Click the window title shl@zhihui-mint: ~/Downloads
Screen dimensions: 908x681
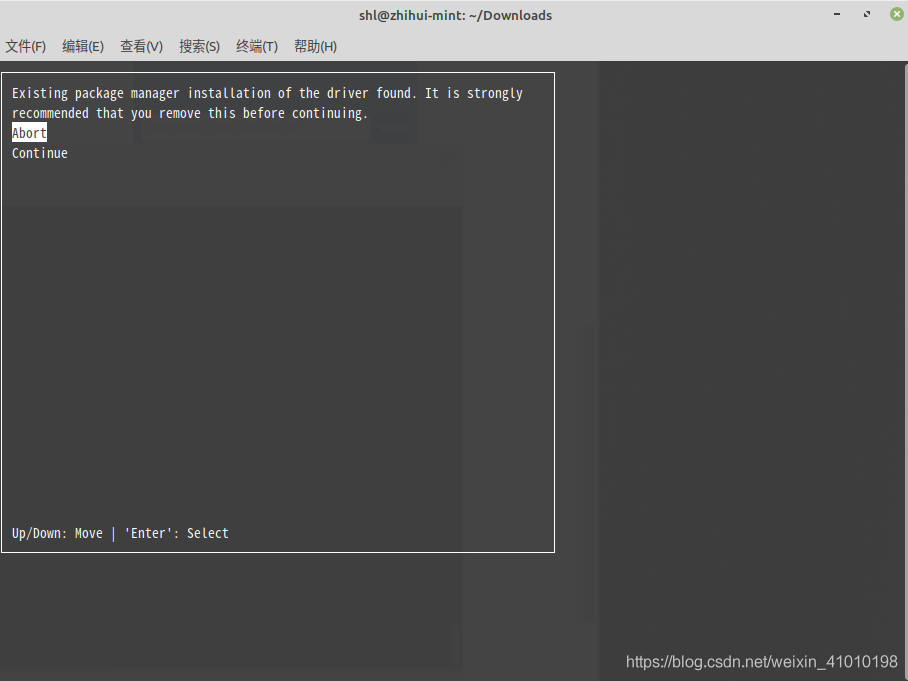[455, 15]
